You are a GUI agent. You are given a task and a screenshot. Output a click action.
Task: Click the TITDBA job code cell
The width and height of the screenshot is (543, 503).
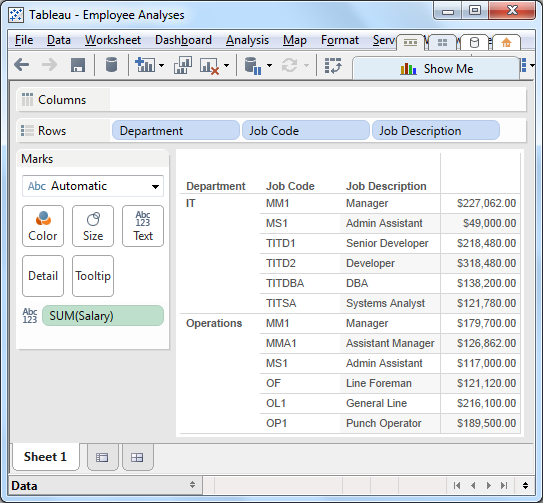coord(285,283)
